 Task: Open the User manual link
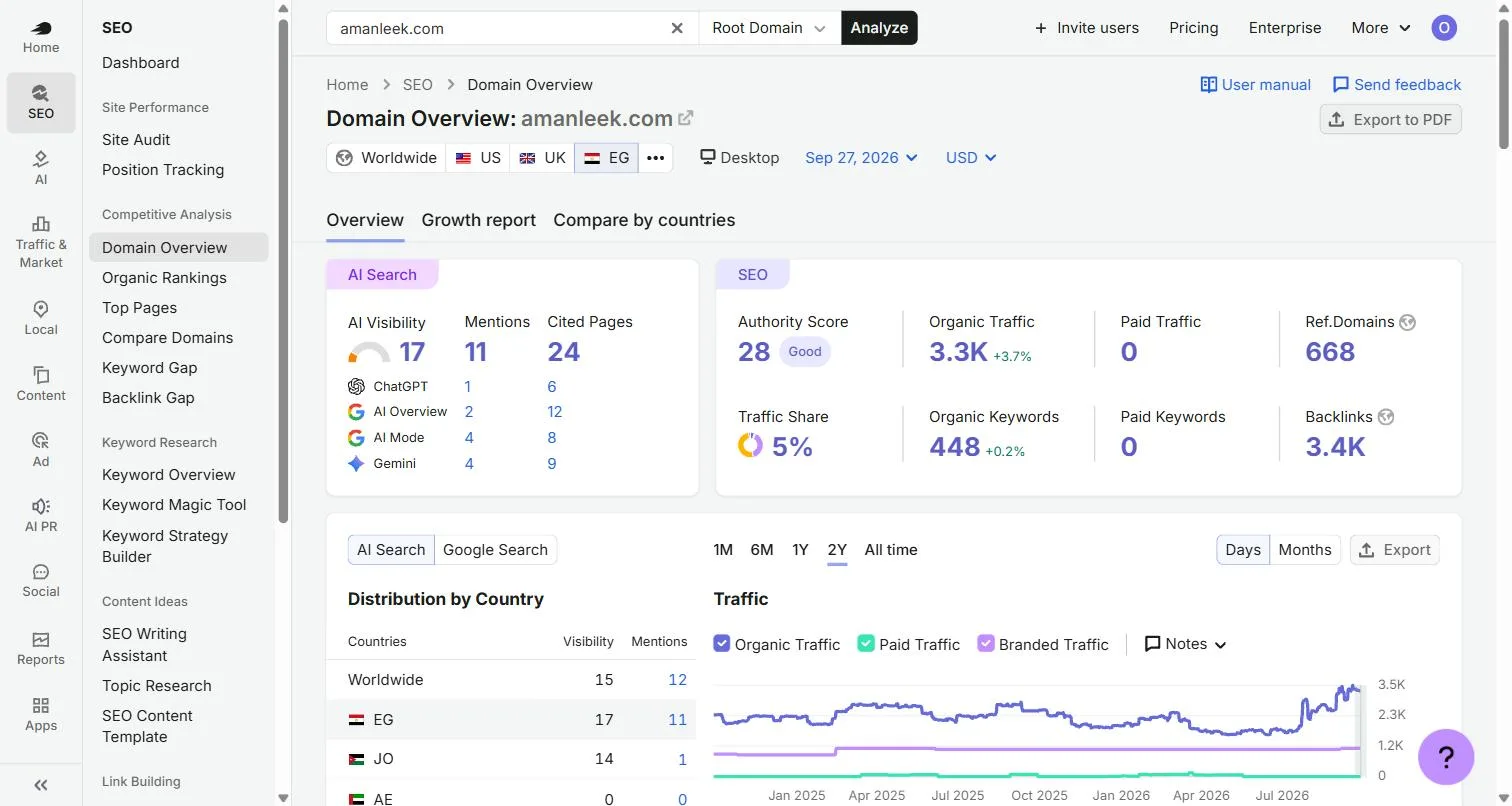click(x=1256, y=85)
